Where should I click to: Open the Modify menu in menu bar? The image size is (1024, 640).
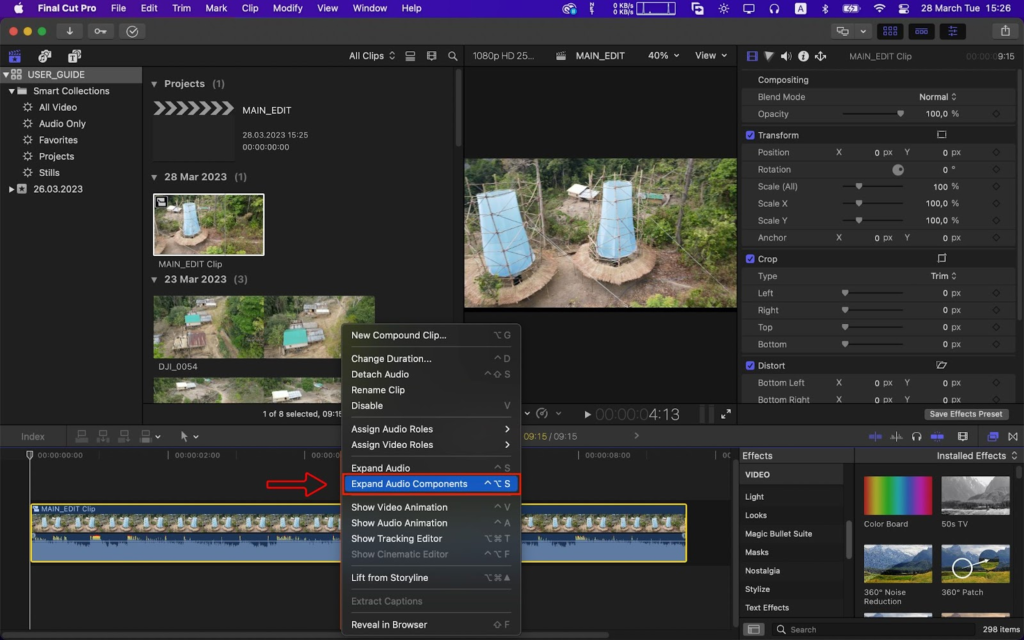click(287, 8)
